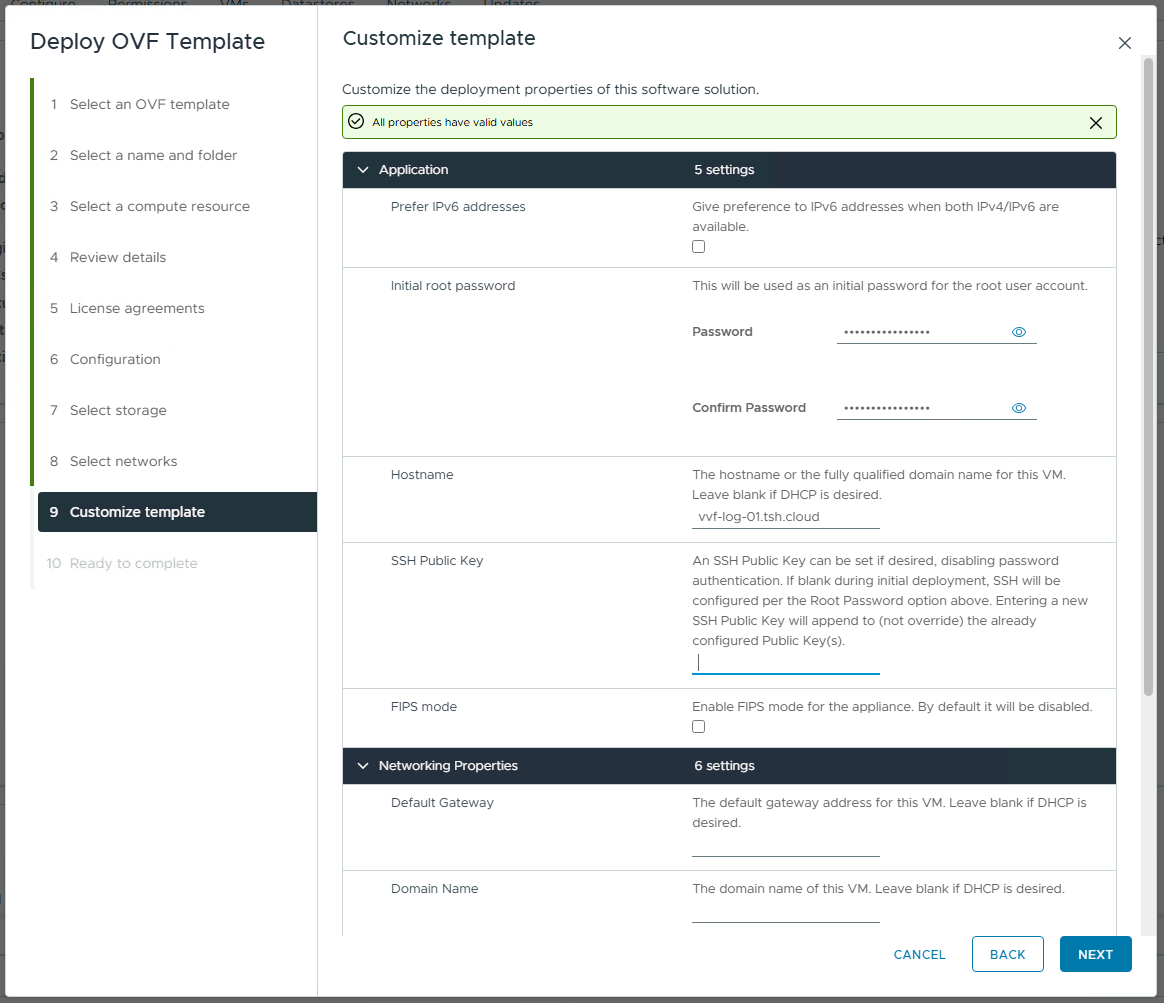
Task: Focus the SSH Public Key field
Action: pyautogui.click(x=785, y=662)
